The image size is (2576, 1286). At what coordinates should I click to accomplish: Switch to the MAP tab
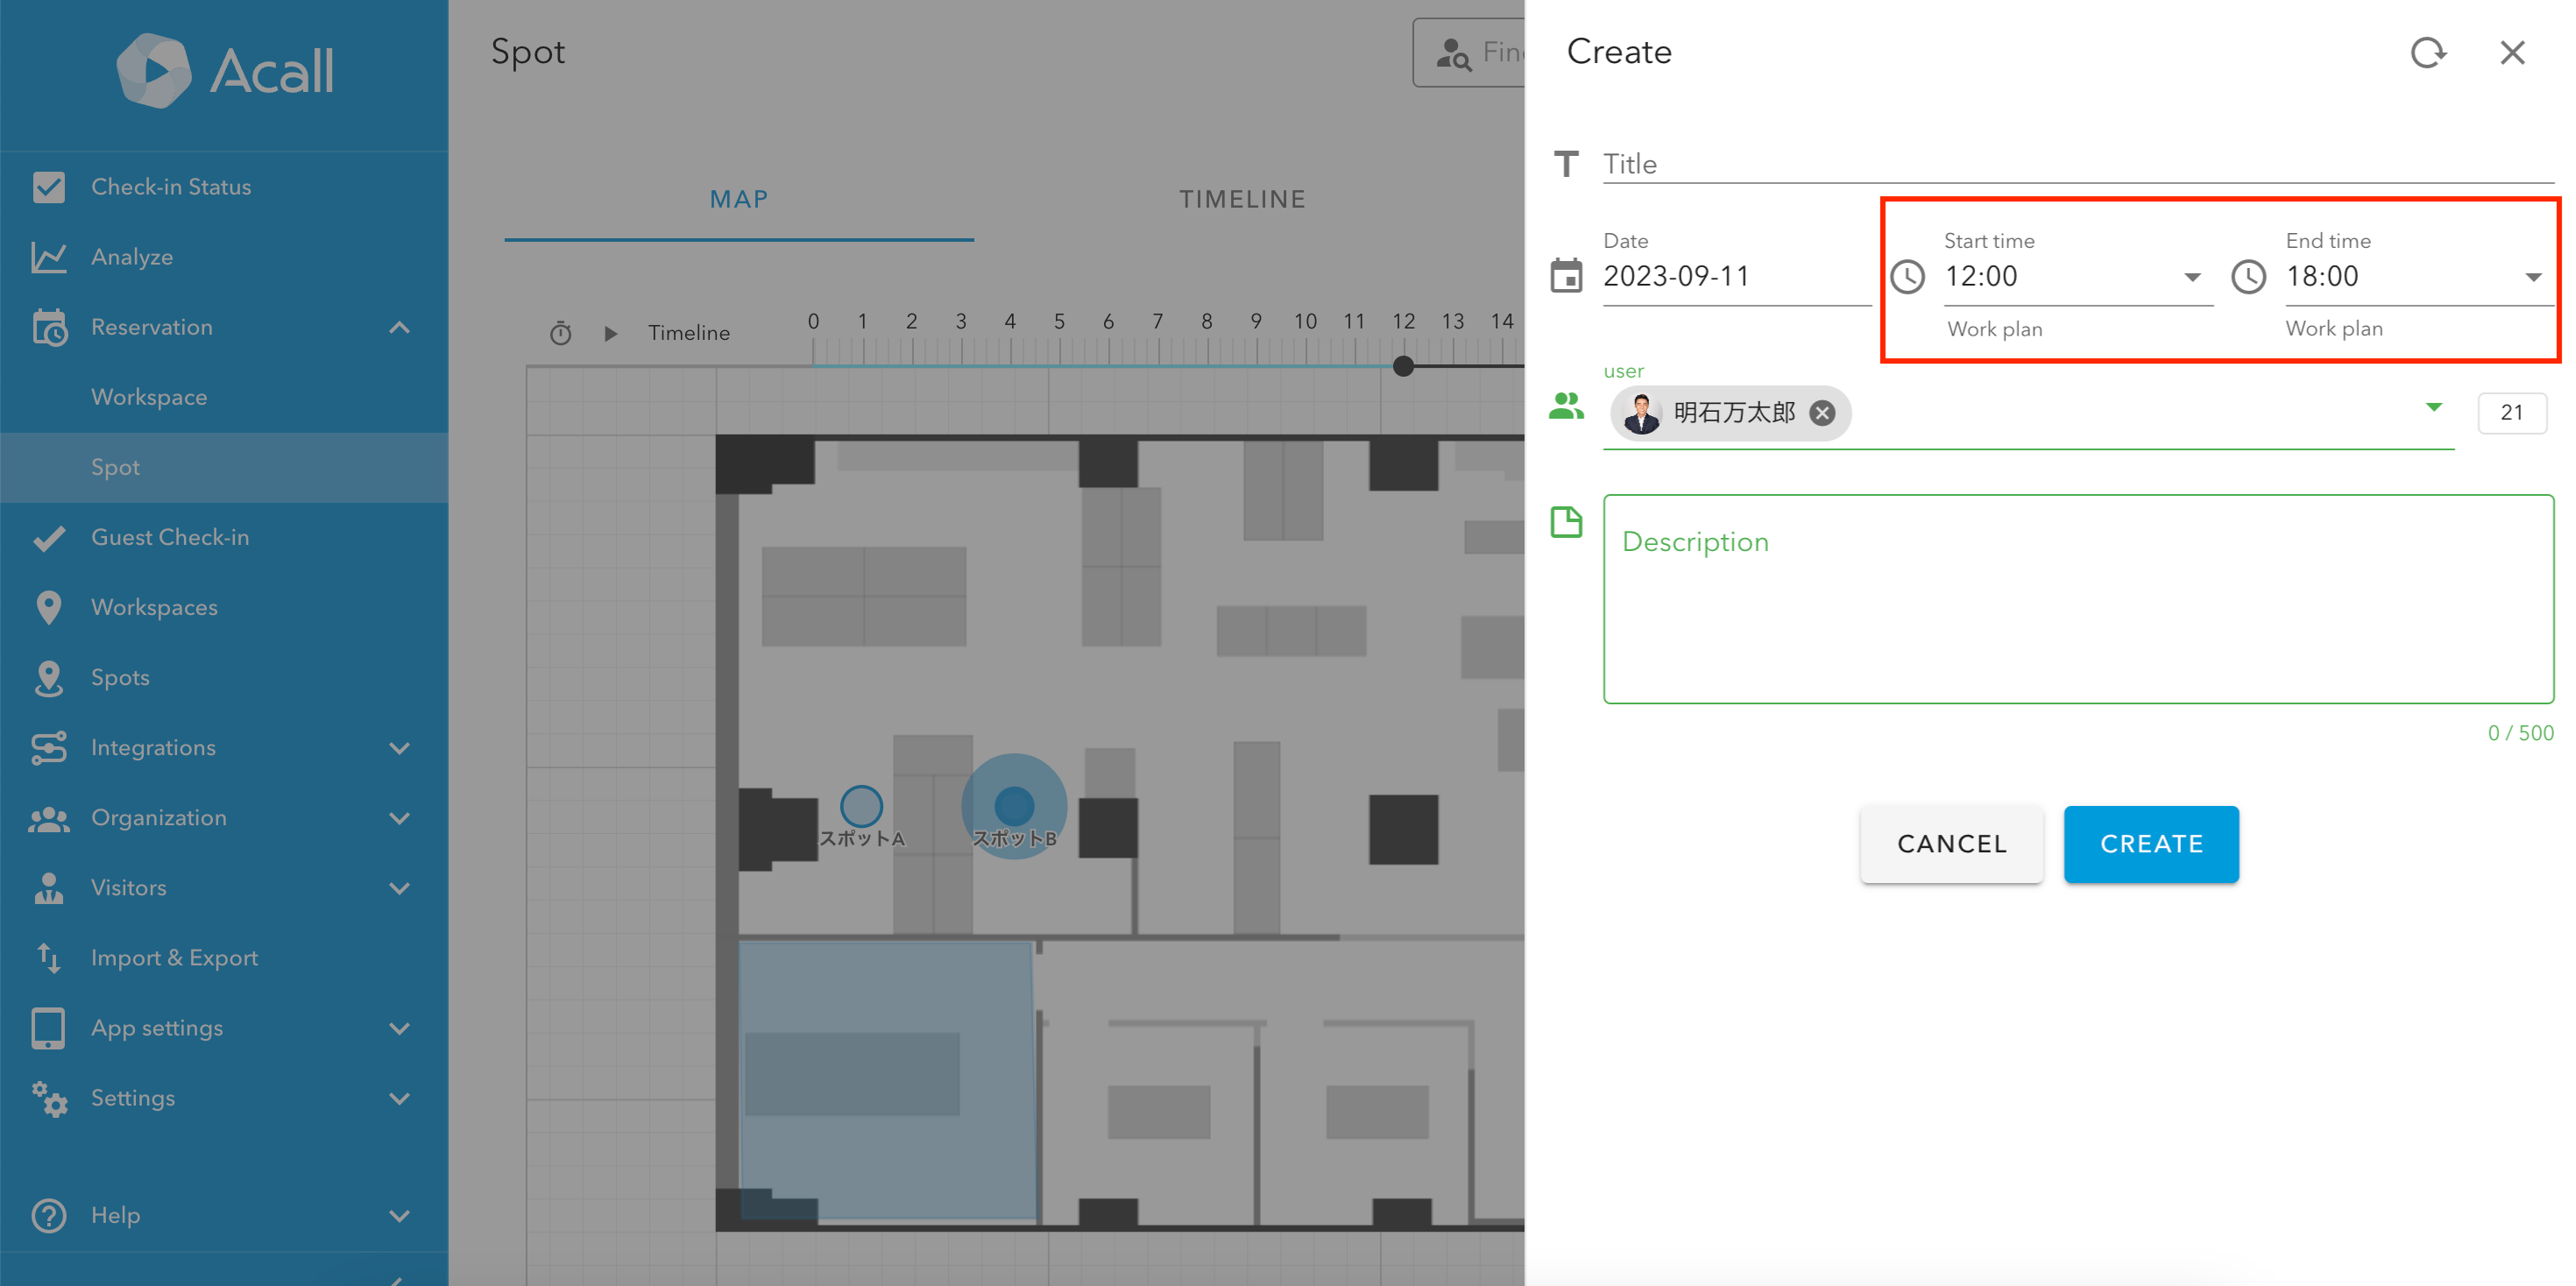739,199
